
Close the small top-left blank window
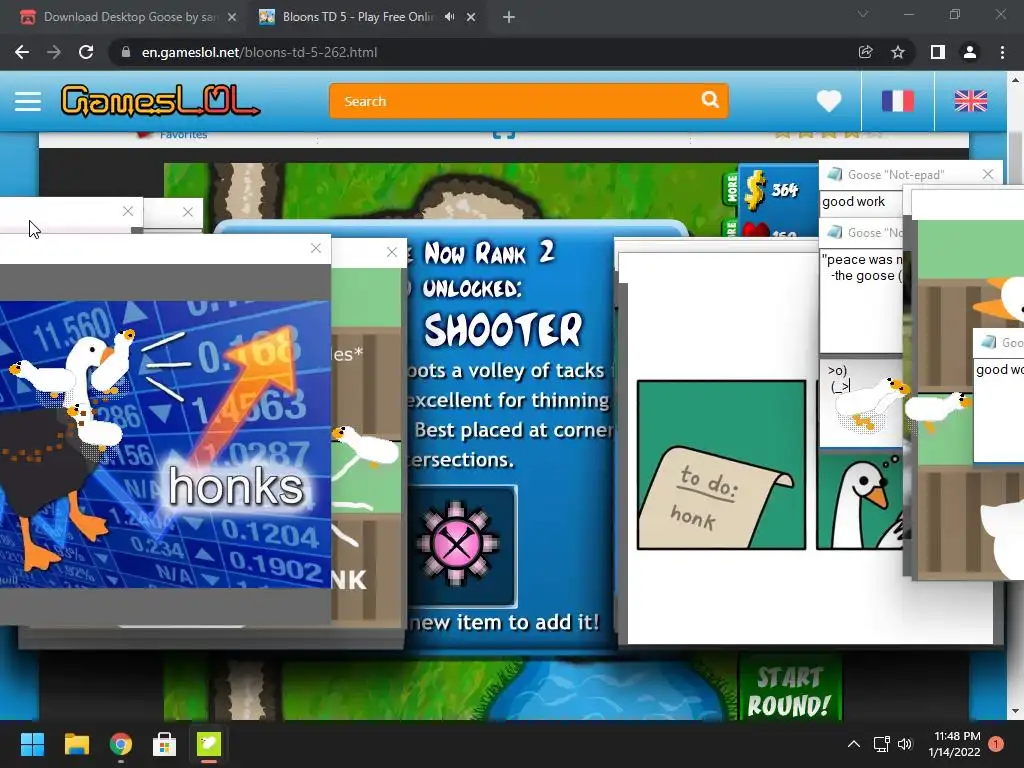(x=127, y=211)
